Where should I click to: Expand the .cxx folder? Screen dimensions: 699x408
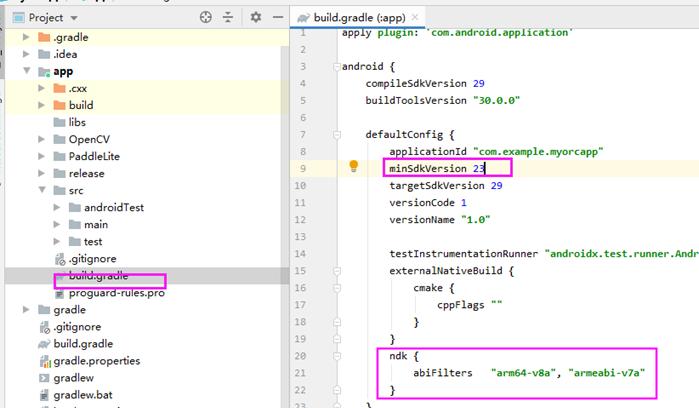pos(41,88)
